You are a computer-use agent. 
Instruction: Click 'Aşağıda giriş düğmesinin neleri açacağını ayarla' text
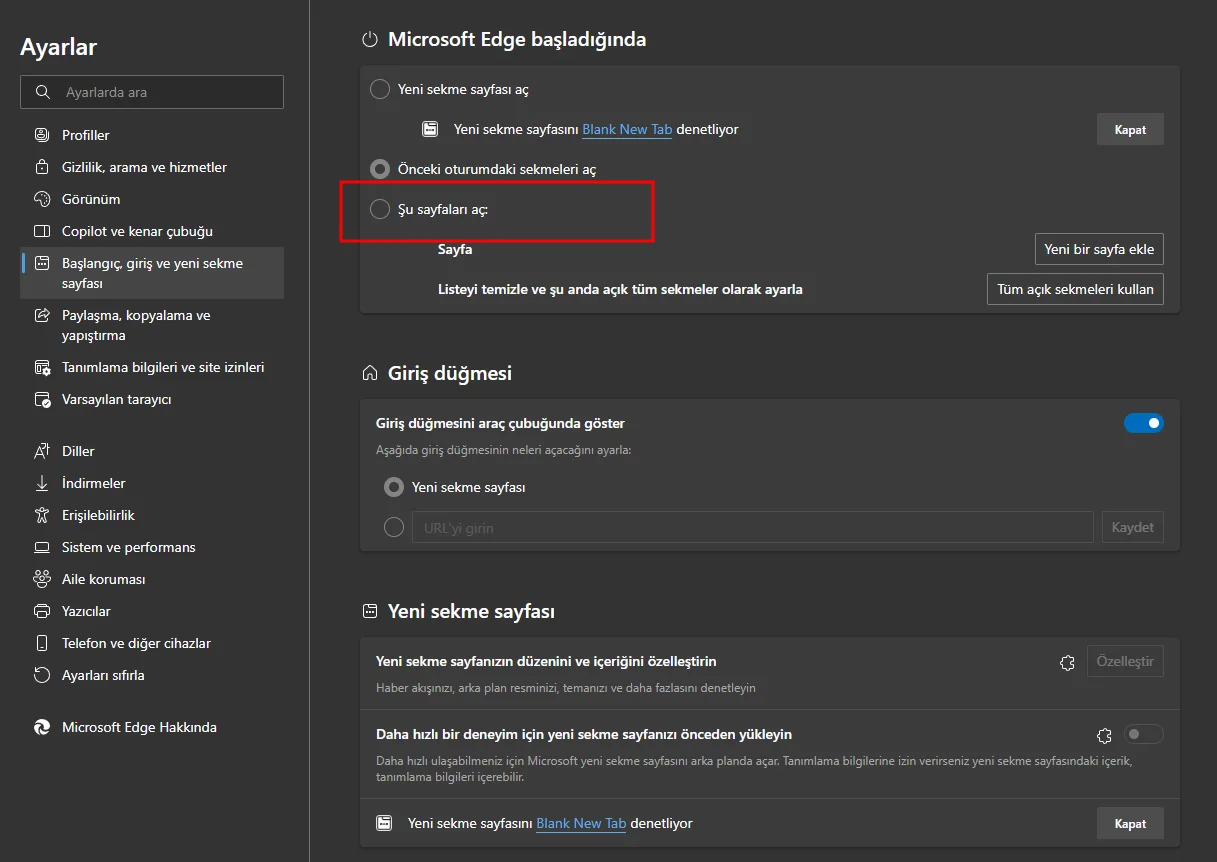click(x=503, y=450)
